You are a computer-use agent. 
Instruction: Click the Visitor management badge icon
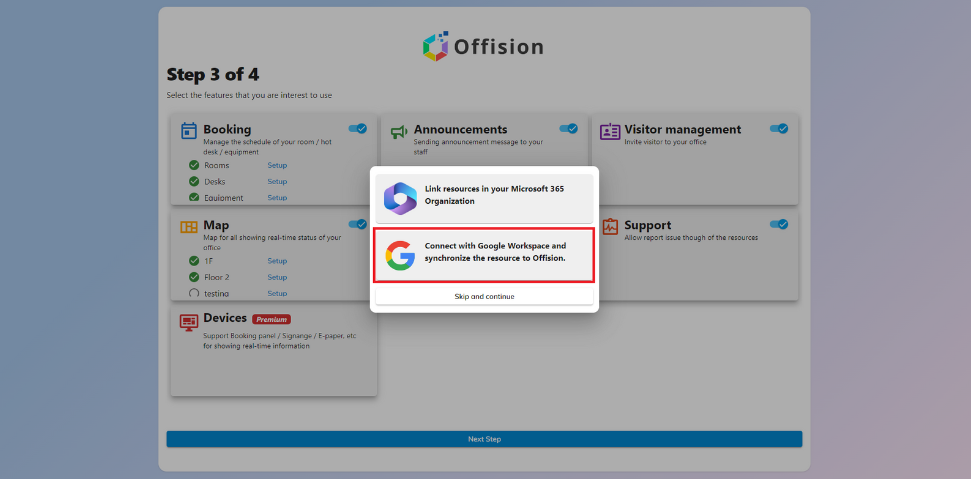click(610, 131)
